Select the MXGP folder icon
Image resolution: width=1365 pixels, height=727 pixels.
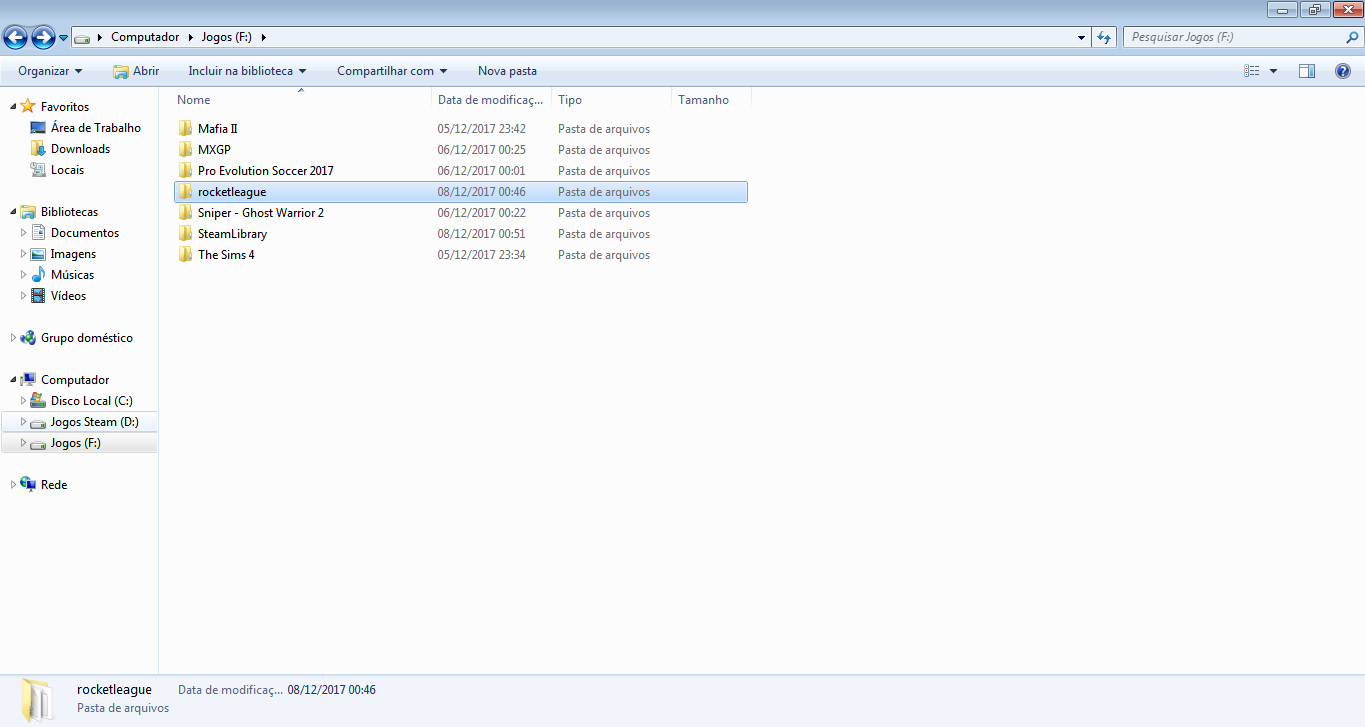click(x=185, y=149)
